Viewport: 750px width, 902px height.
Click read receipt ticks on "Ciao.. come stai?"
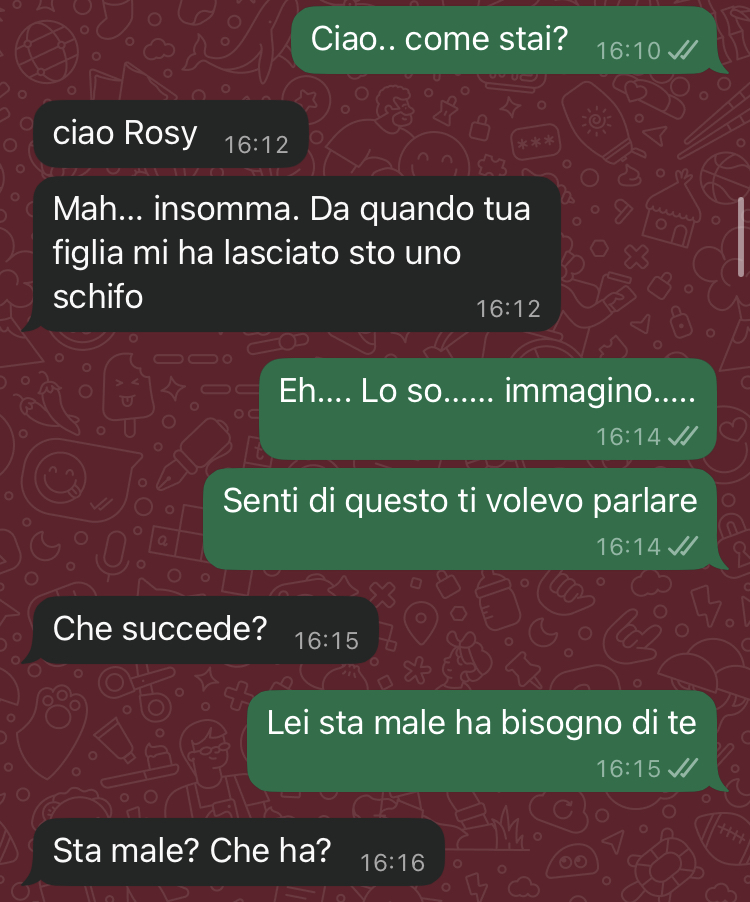683,51
